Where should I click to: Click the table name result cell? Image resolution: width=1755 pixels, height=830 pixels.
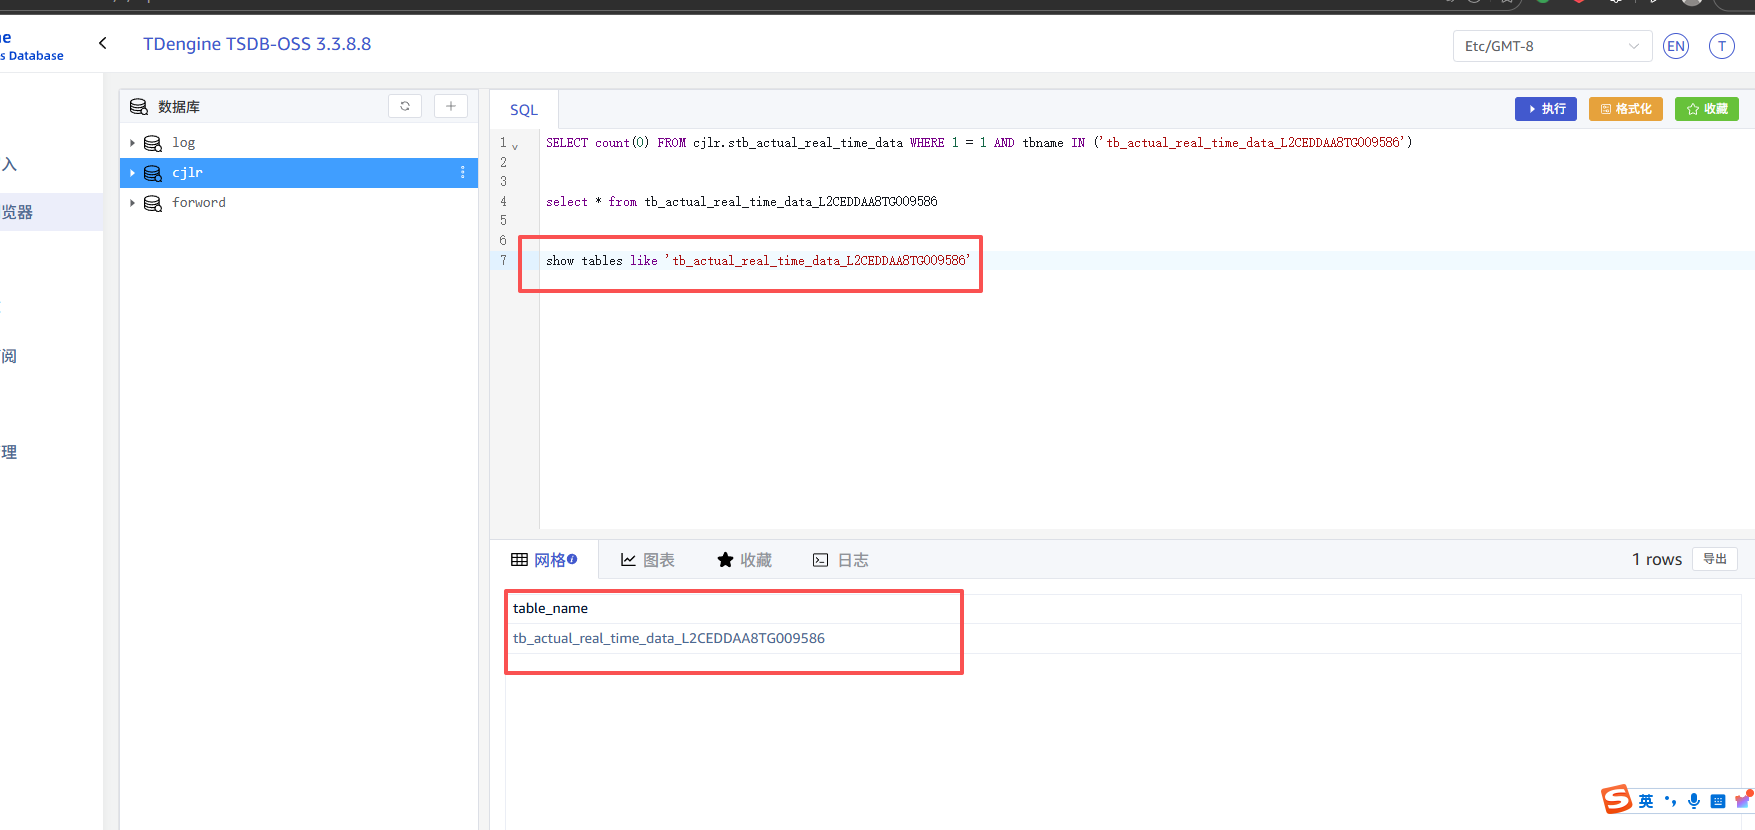tap(668, 638)
